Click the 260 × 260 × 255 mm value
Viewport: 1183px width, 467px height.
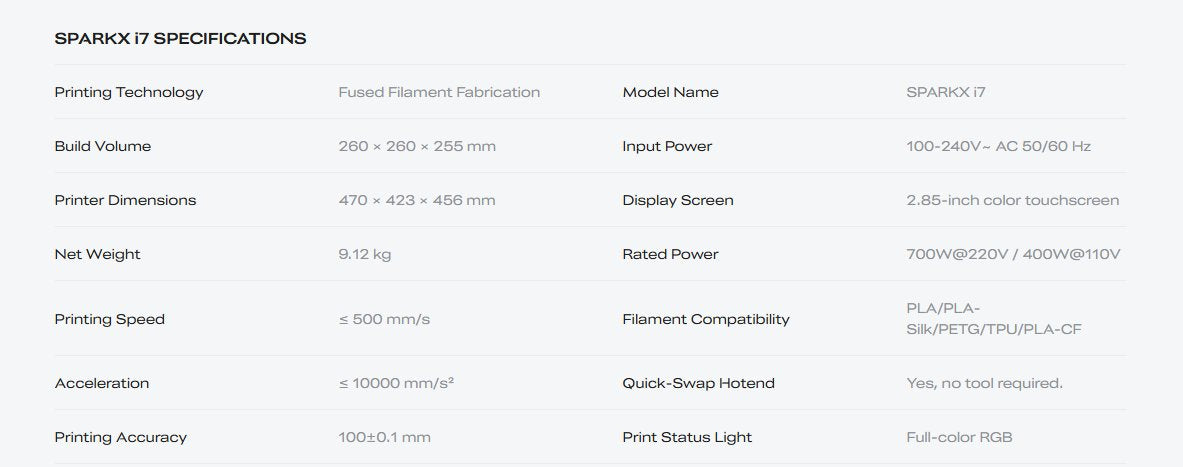(417, 146)
